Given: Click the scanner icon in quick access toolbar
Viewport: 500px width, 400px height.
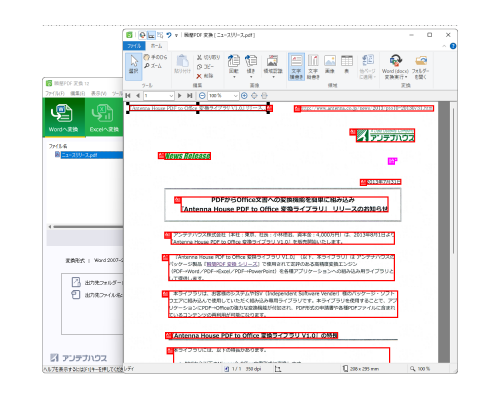Looking at the screenshot, I should point(151,35).
